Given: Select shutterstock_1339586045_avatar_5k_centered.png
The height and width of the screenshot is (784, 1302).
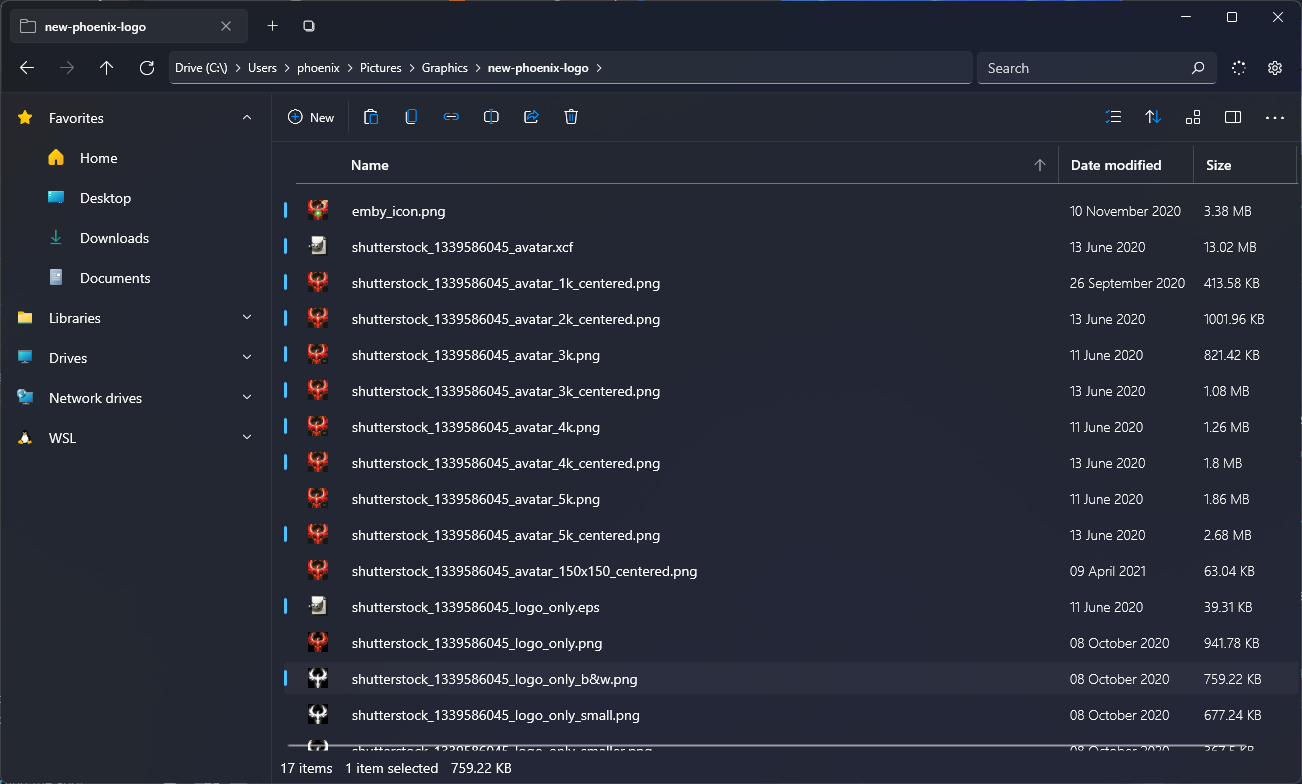Looking at the screenshot, I should coord(790,535).
